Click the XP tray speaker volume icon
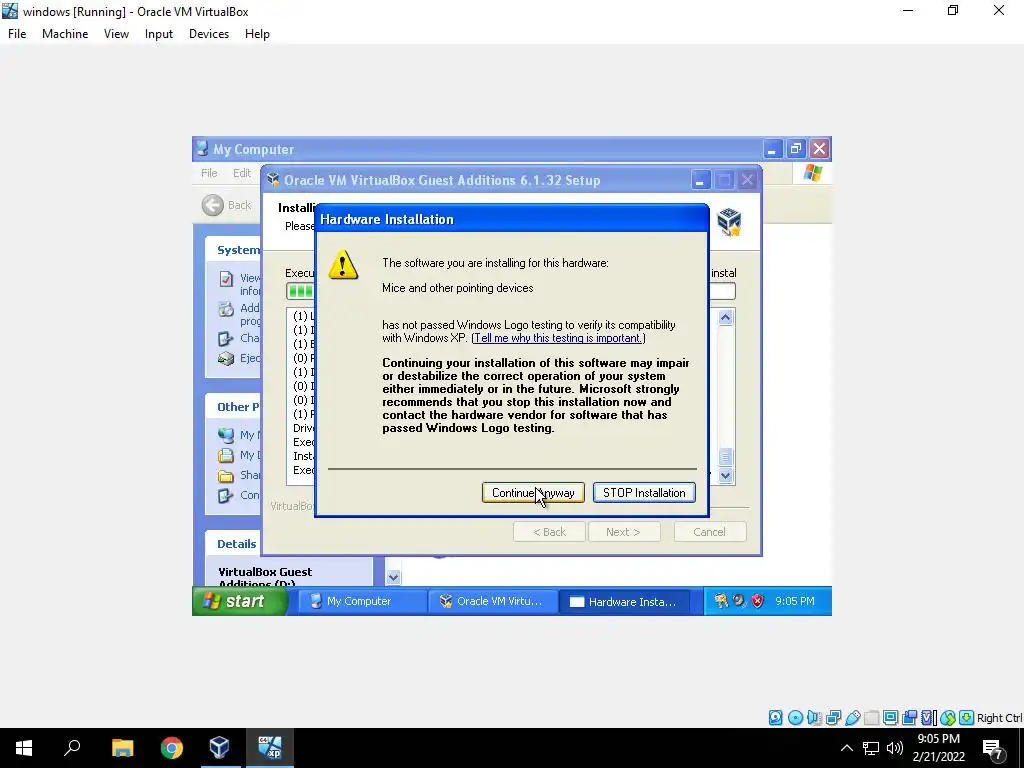The width and height of the screenshot is (1024, 768). [739, 601]
